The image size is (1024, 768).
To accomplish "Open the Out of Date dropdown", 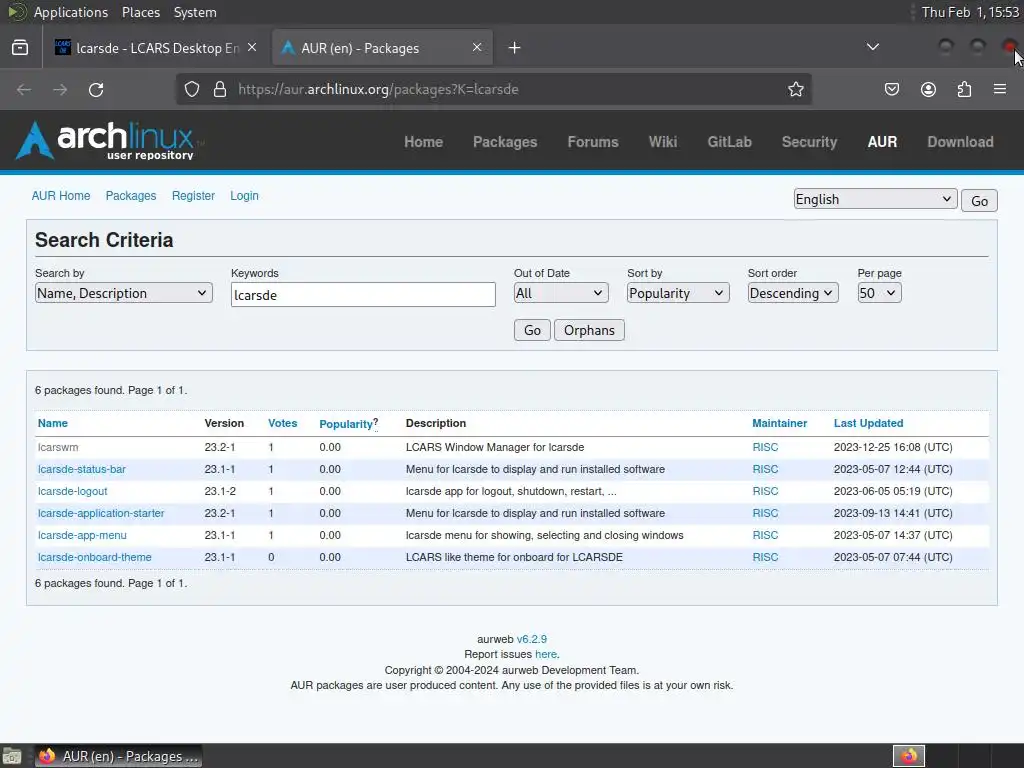I will click(561, 293).
